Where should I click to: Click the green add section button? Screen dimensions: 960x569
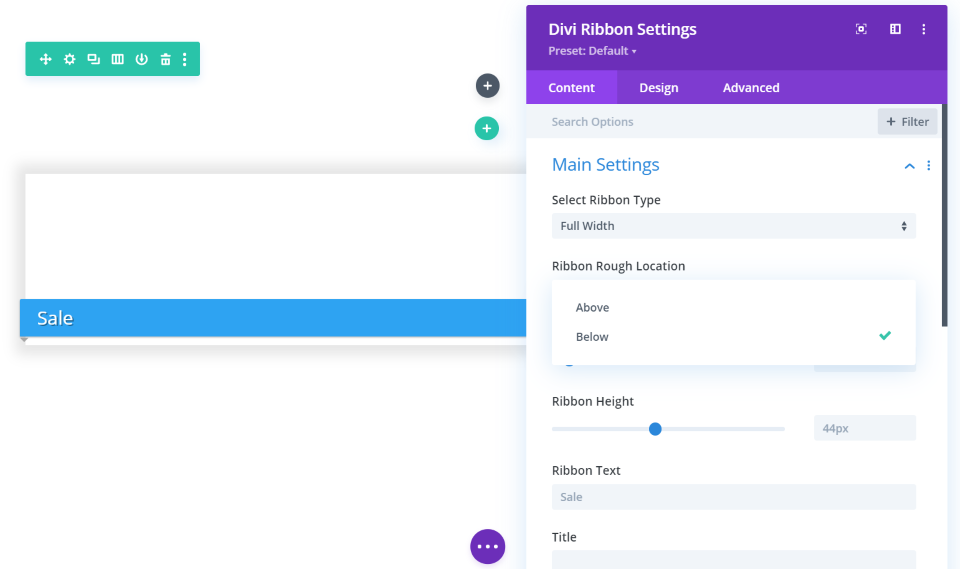pos(487,128)
